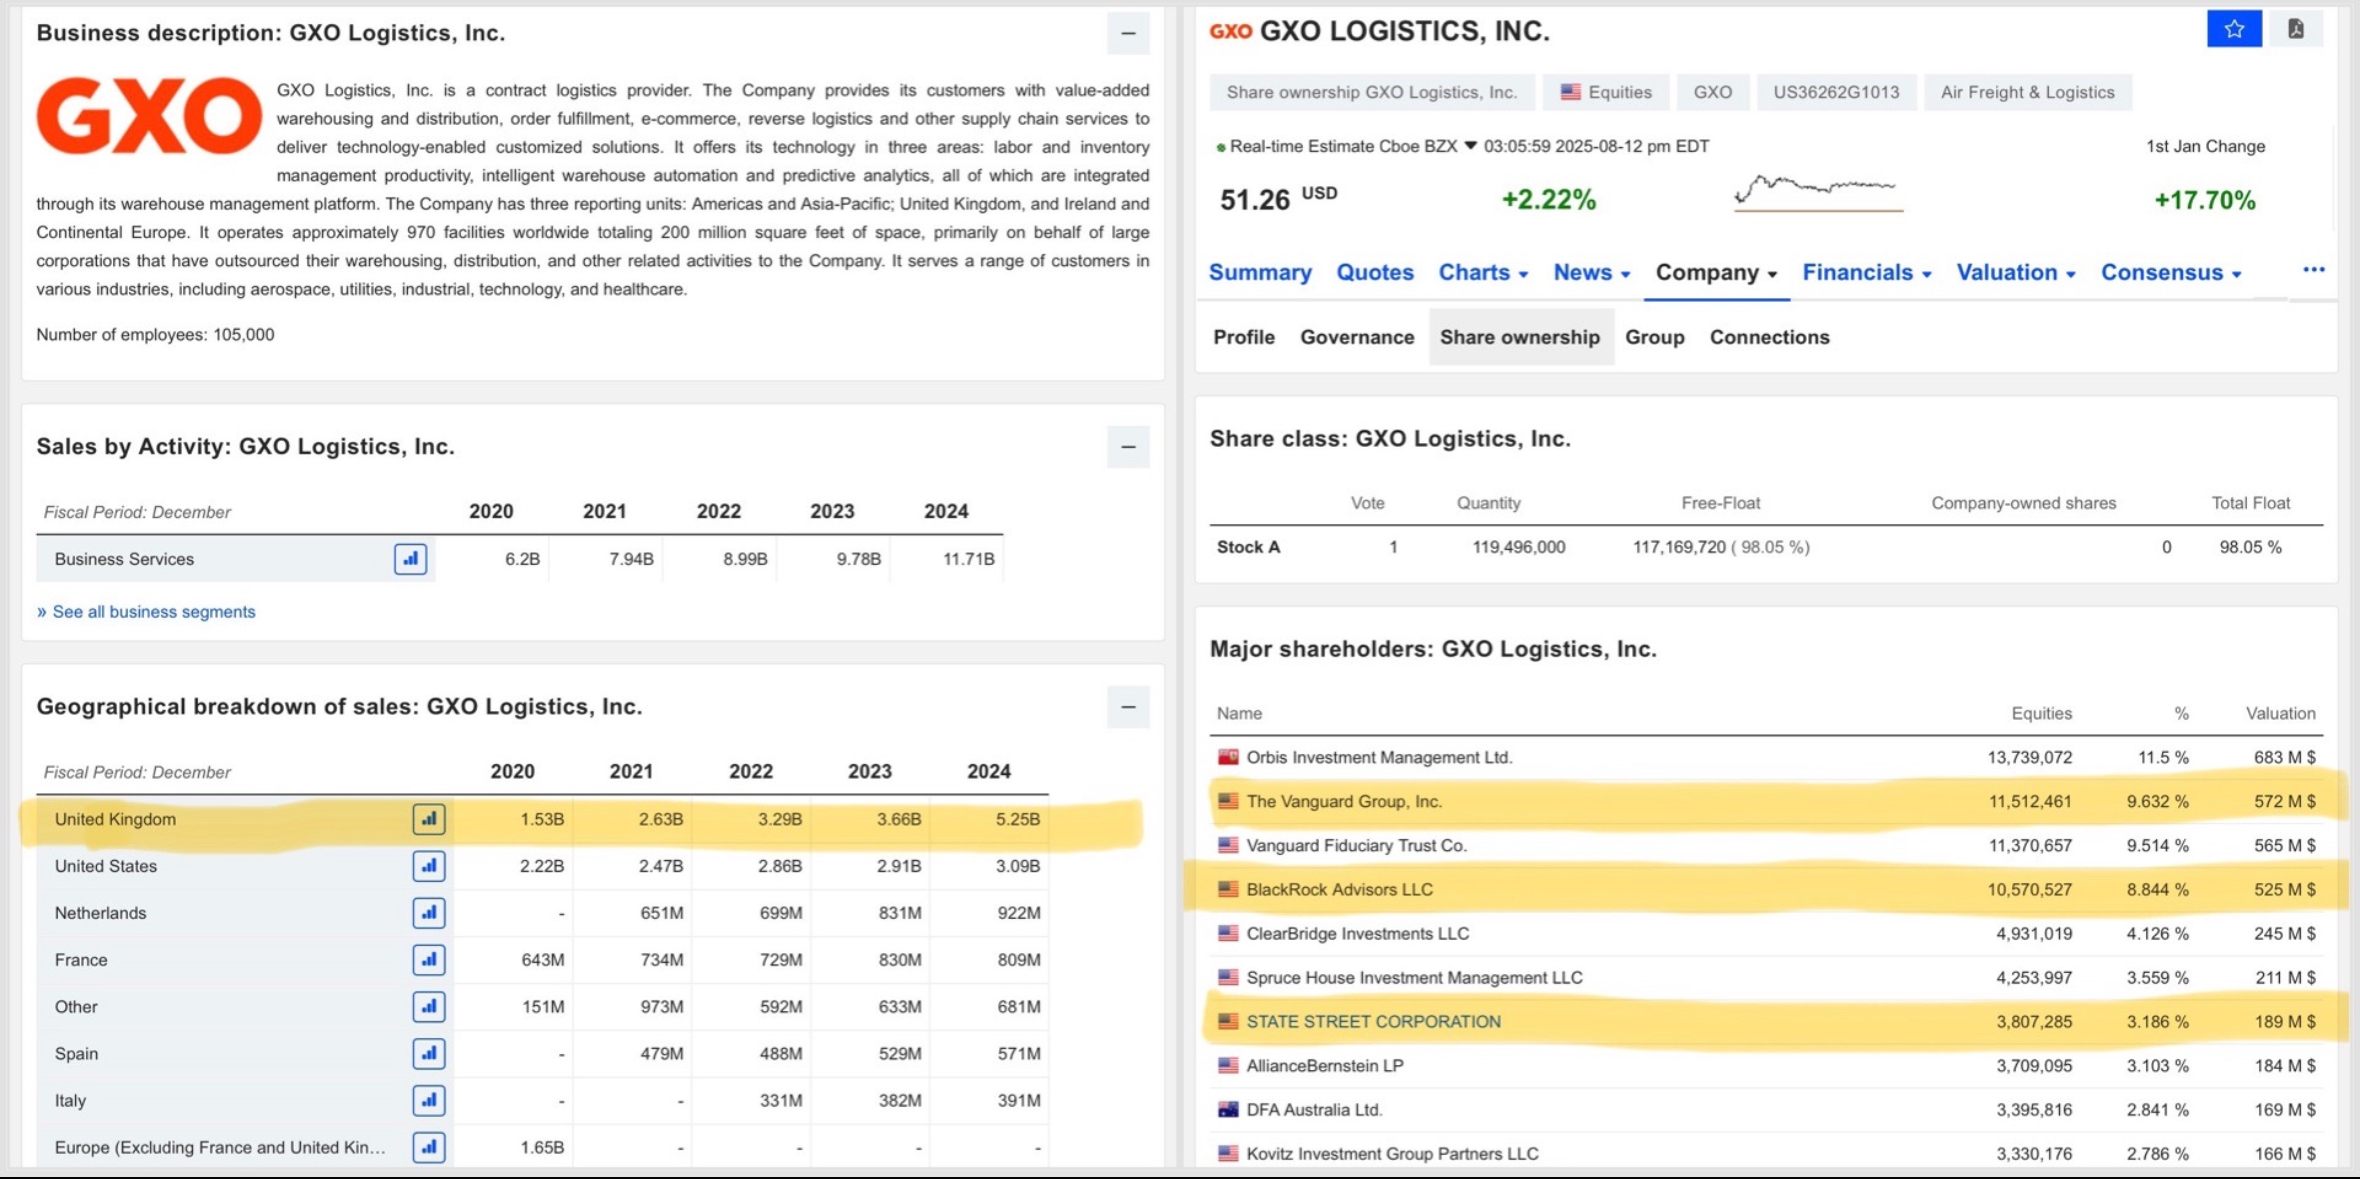The width and height of the screenshot is (2360, 1179).
Task: Open chart icon for Europe excluding France row
Action: 429,1148
